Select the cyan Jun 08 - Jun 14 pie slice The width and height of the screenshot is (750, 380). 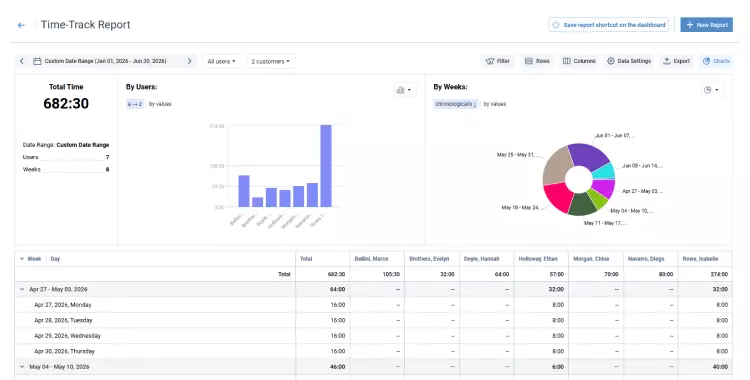tap(604, 171)
